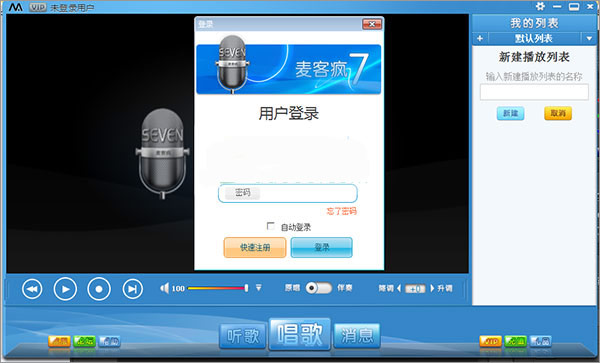Image resolution: width=600 pixels, height=363 pixels.
Task: Click the 快速注册 register button
Action: (255, 247)
